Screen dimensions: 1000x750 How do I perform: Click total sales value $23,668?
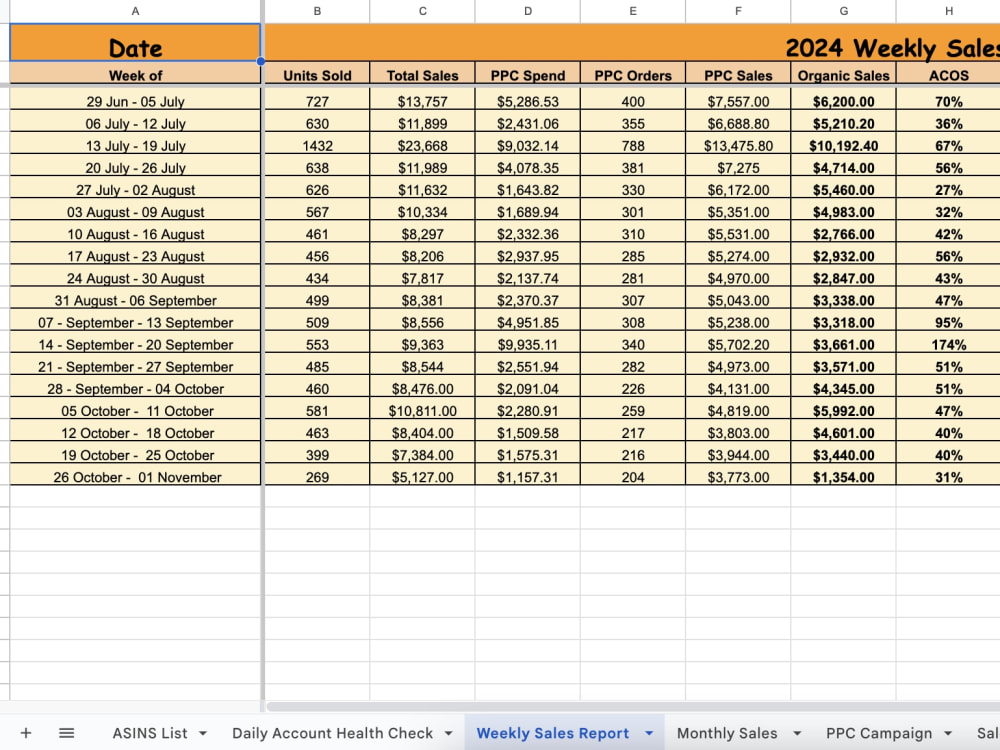point(422,145)
